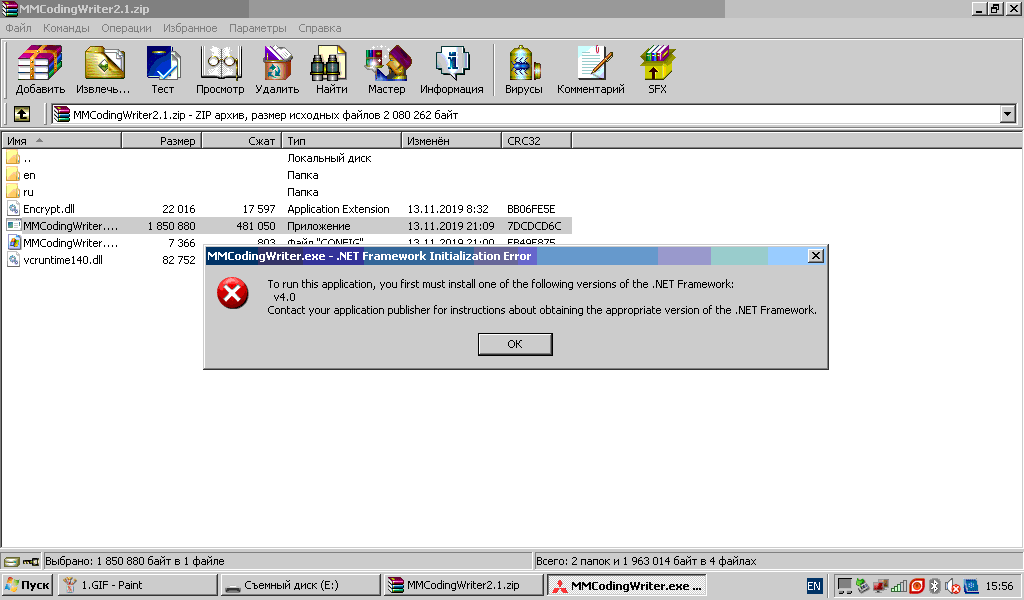
Task: Open the archive path dropdown arrow
Action: [x=1008, y=114]
